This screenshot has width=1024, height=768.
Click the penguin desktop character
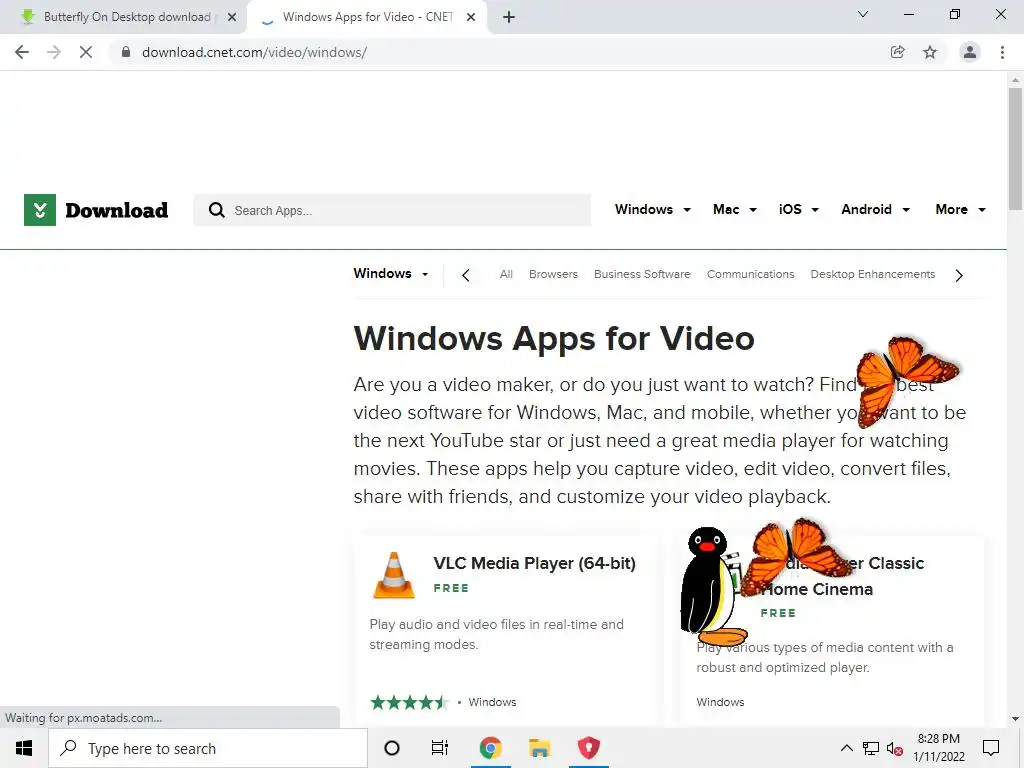(x=712, y=586)
